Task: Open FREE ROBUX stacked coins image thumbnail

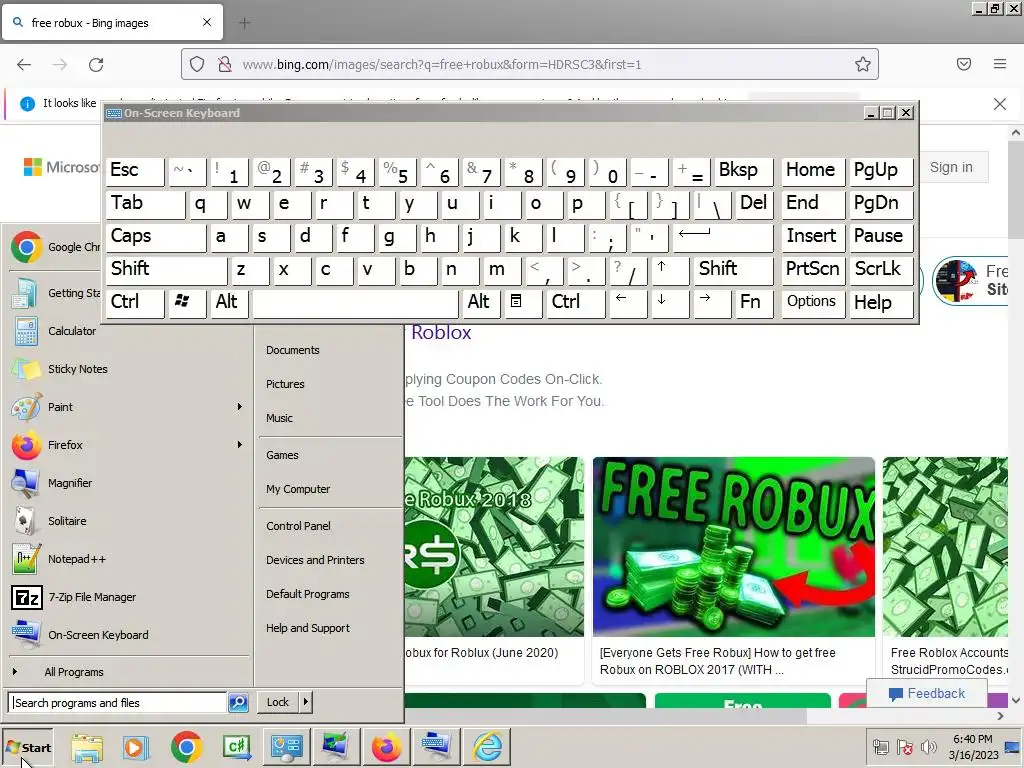Action: click(733, 547)
